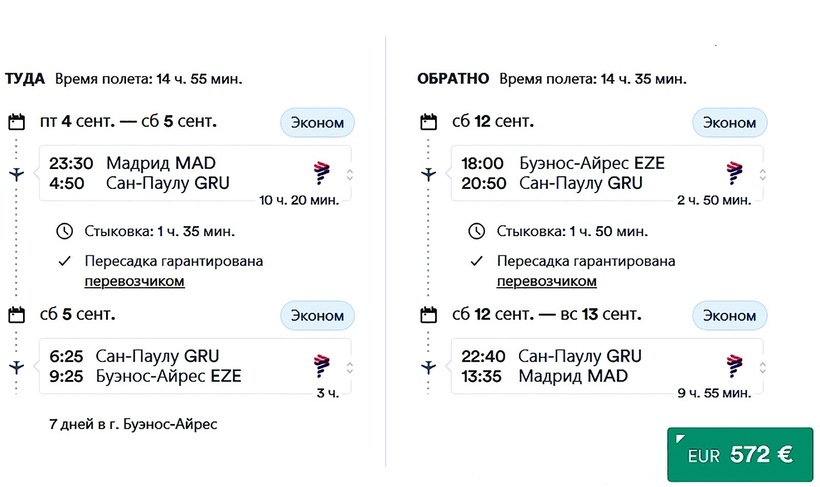Screen dimensions: 820x487
Task: Click Эконом badge for return сб 12 сент.
Action: (730, 123)
